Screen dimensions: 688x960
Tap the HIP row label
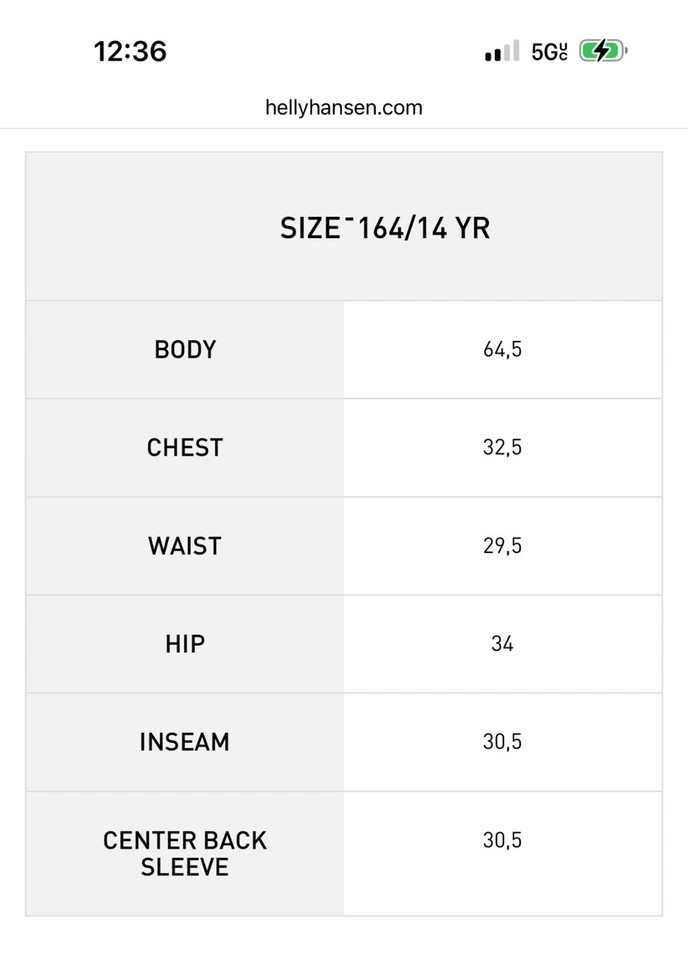(x=185, y=644)
